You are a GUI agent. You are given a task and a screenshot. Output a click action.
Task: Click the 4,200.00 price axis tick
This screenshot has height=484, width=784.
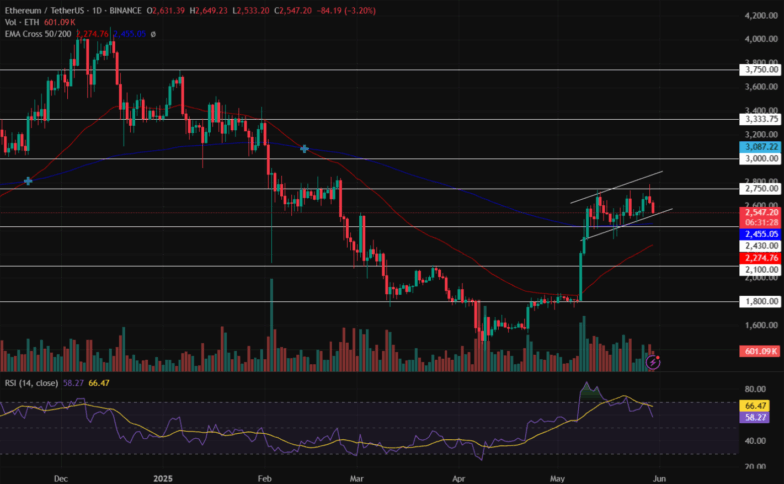pyautogui.click(x=761, y=16)
